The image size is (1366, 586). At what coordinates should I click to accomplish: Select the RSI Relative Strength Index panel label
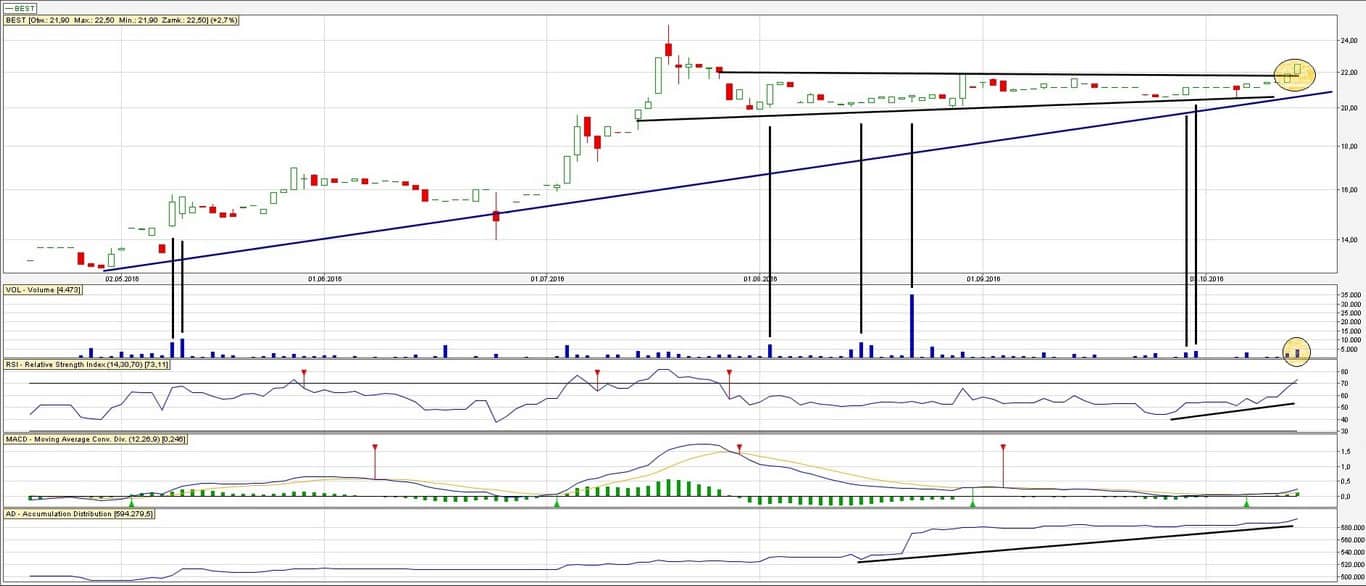click(88, 364)
